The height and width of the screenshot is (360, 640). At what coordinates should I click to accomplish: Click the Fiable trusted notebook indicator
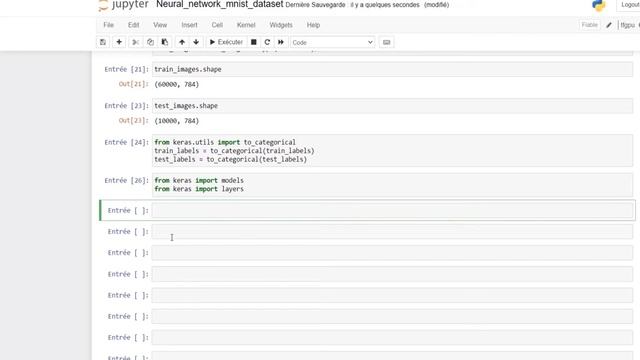point(589,25)
